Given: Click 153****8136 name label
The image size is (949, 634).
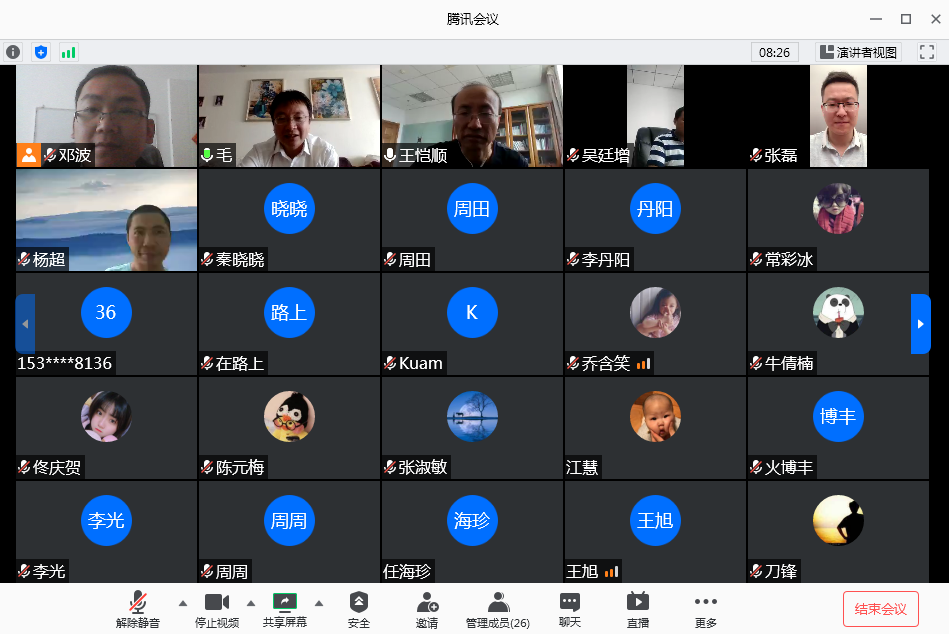Looking at the screenshot, I should (x=64, y=363).
